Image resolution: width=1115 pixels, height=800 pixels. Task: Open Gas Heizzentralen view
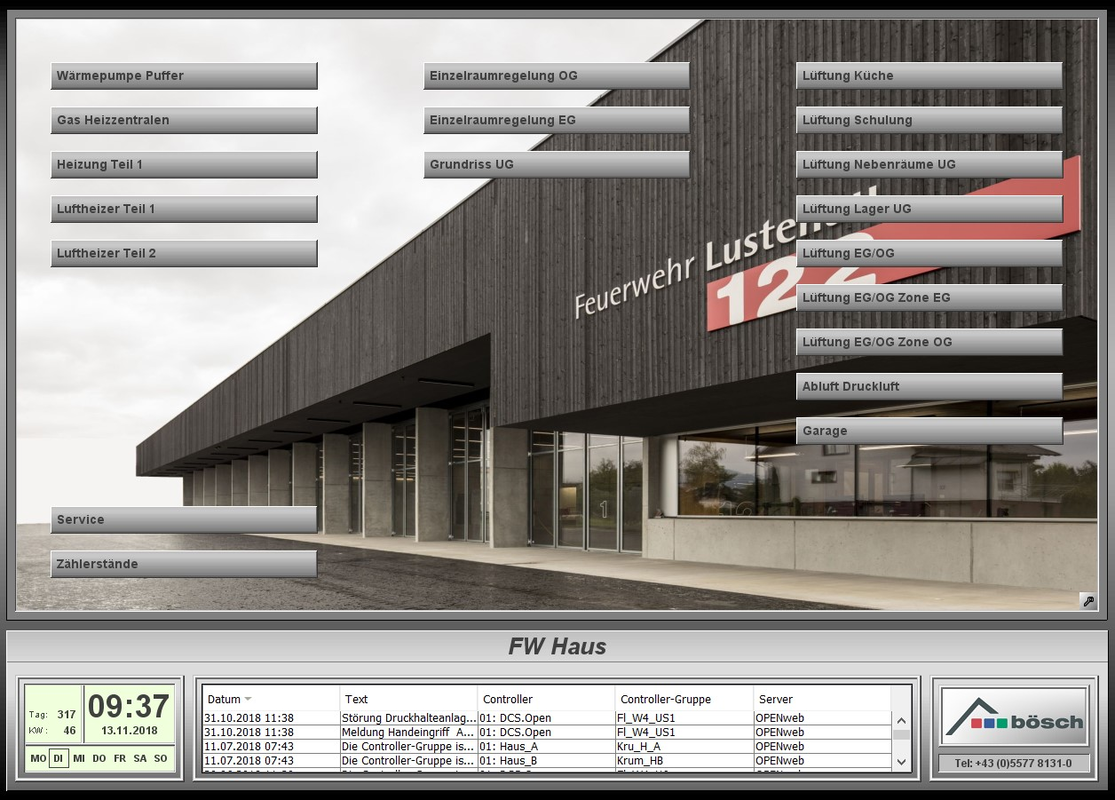tap(184, 120)
